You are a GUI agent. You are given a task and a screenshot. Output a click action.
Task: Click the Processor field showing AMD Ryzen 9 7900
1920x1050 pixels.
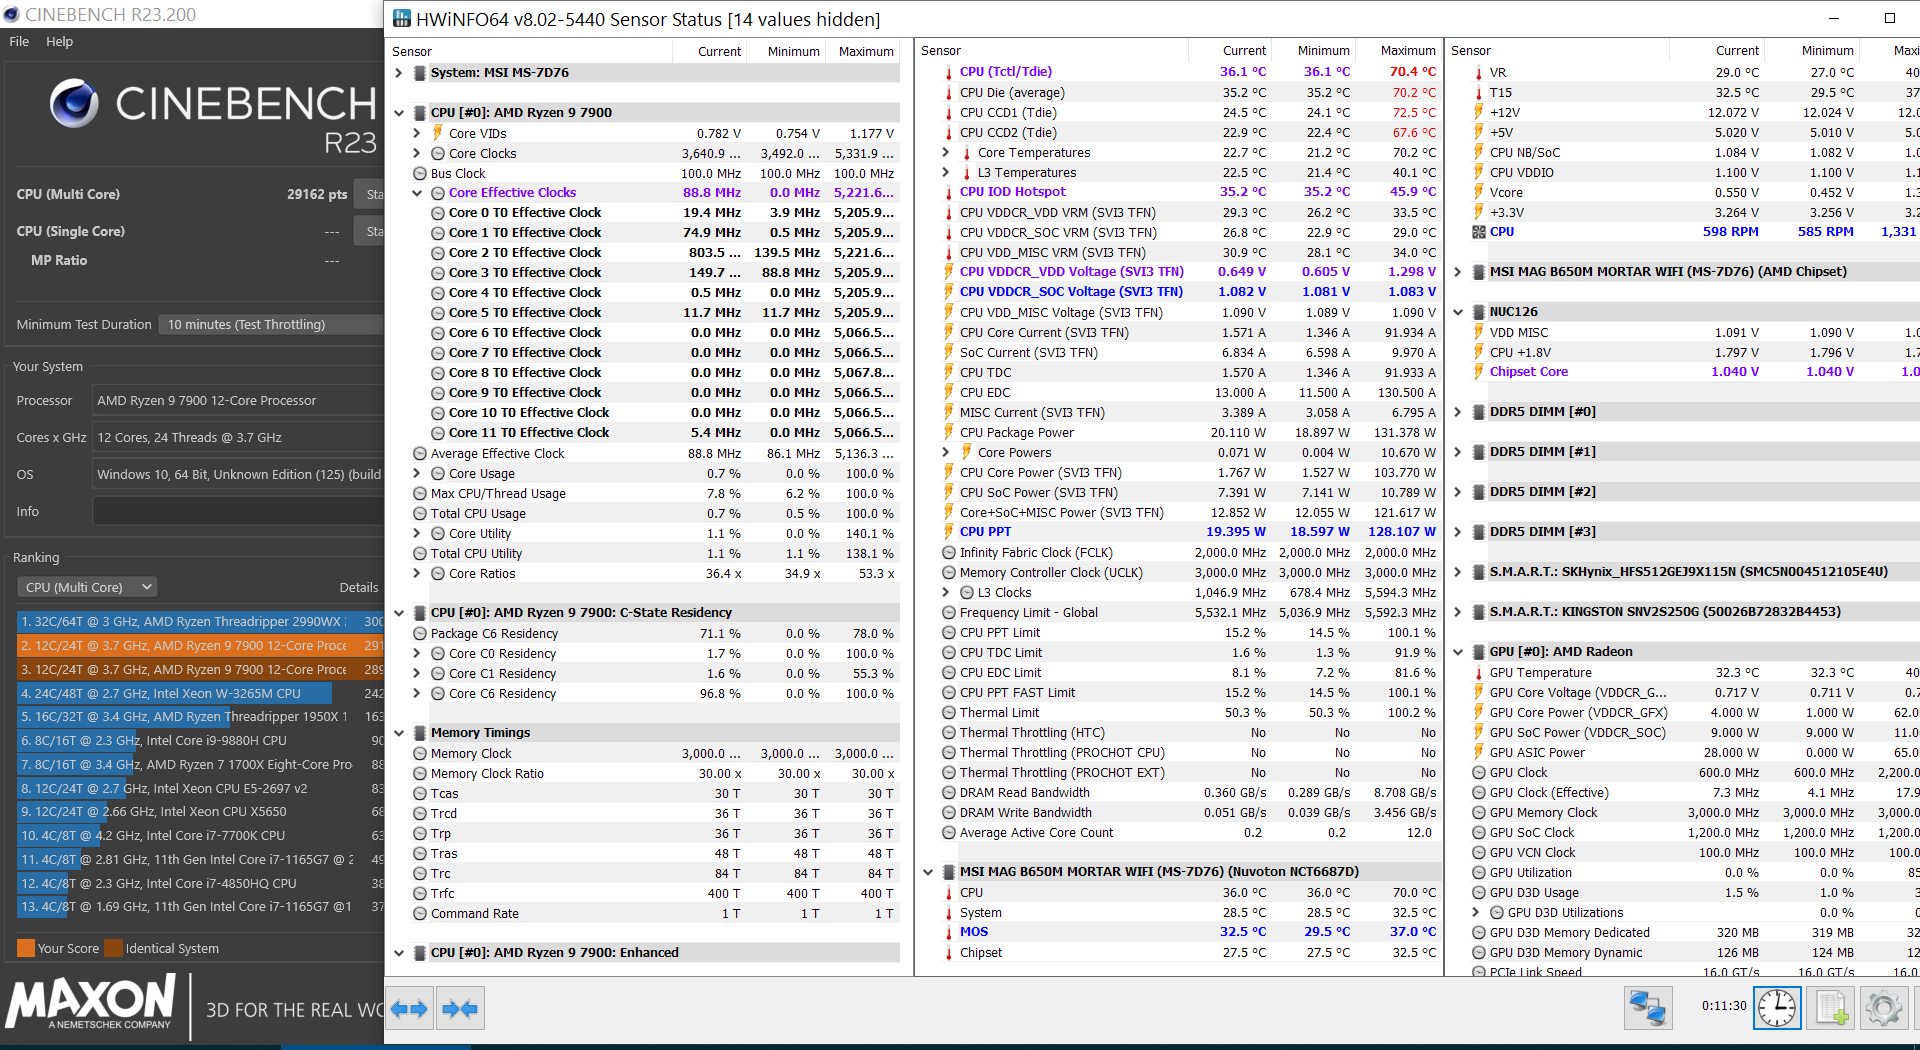(x=238, y=400)
